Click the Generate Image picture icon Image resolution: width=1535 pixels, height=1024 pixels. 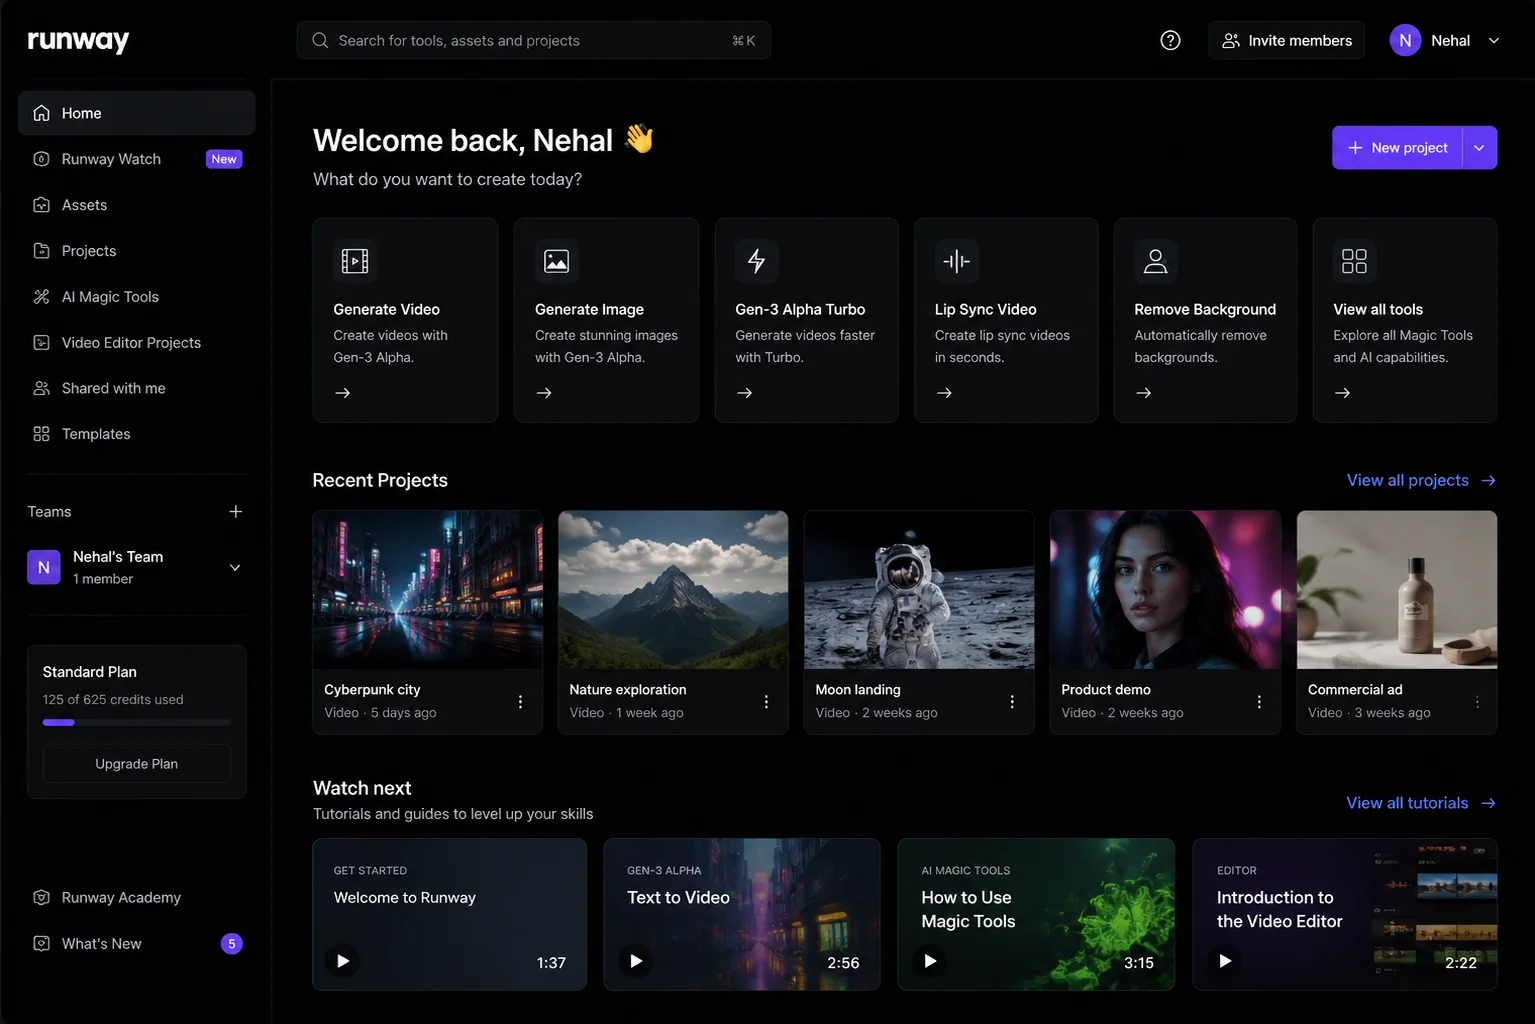tap(556, 261)
